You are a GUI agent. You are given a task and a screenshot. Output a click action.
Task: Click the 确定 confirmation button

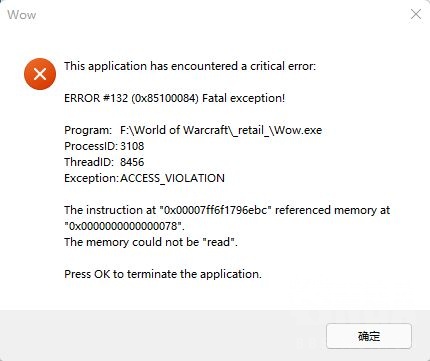(369, 336)
